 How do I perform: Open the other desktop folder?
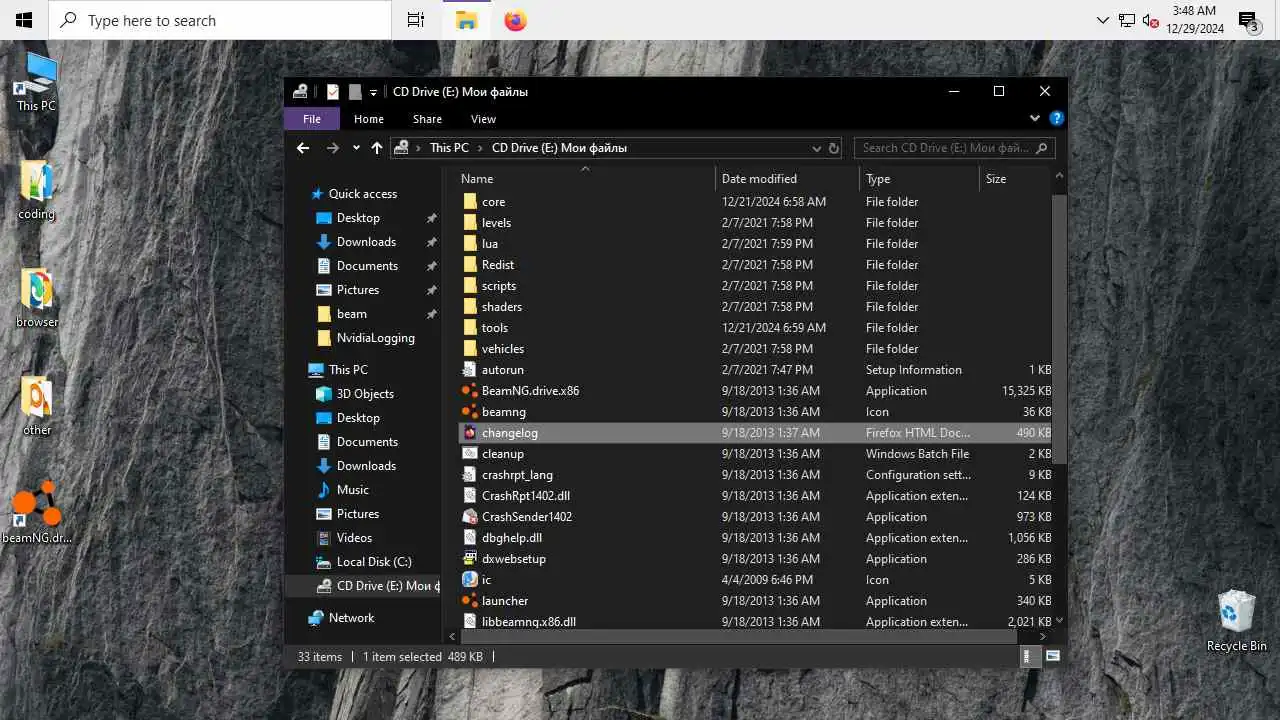37,405
